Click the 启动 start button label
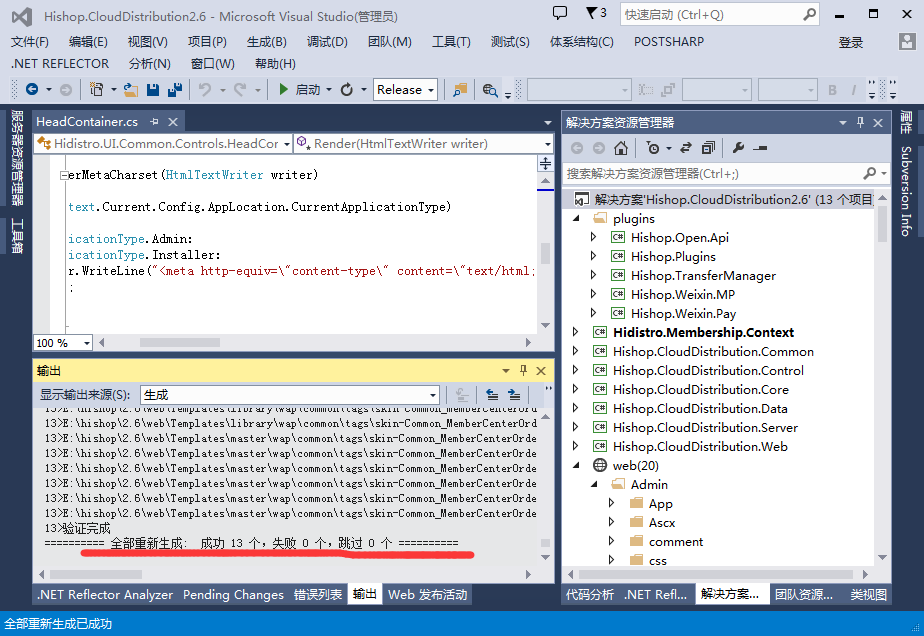This screenshot has width=924, height=636. [308, 90]
